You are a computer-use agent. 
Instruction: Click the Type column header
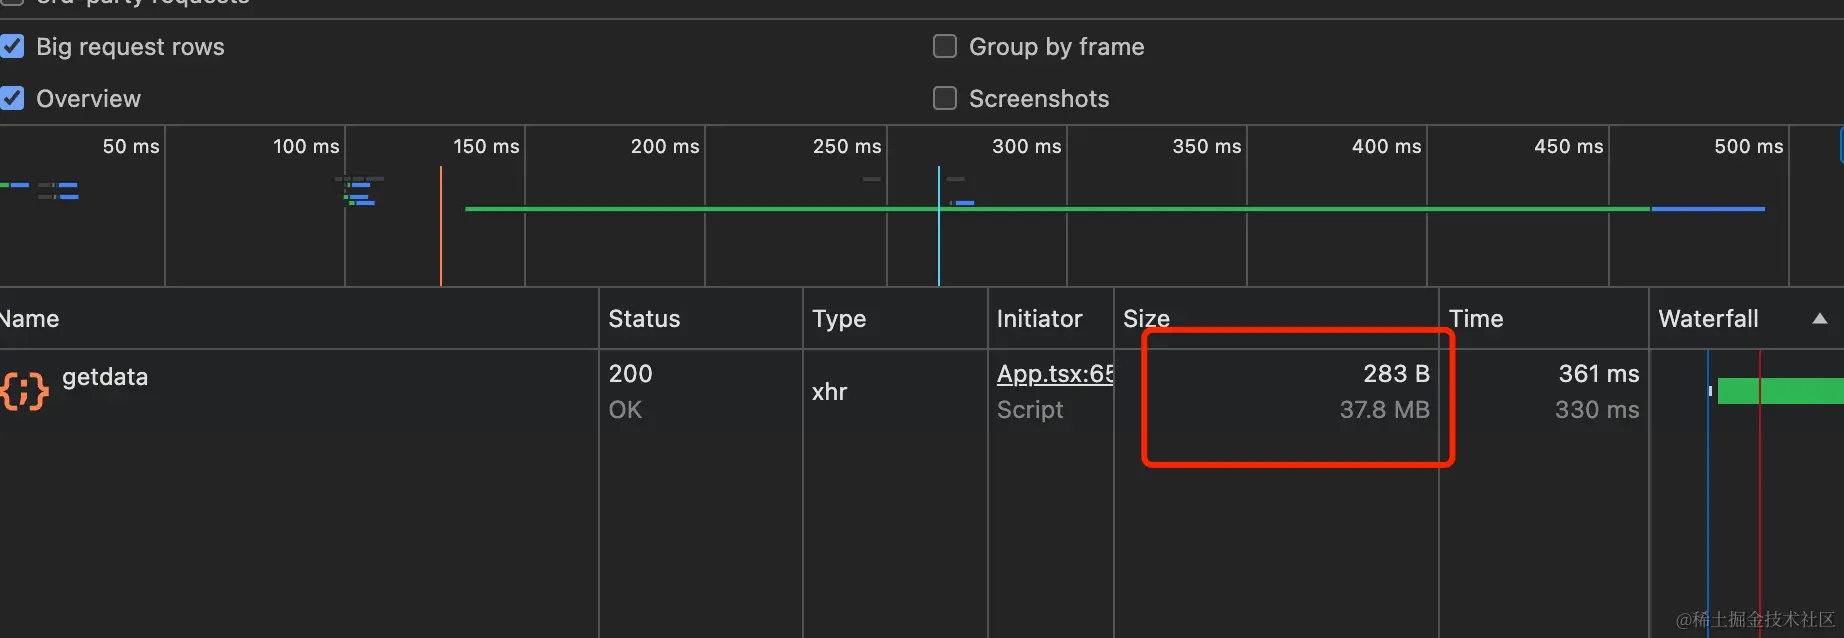tap(839, 319)
